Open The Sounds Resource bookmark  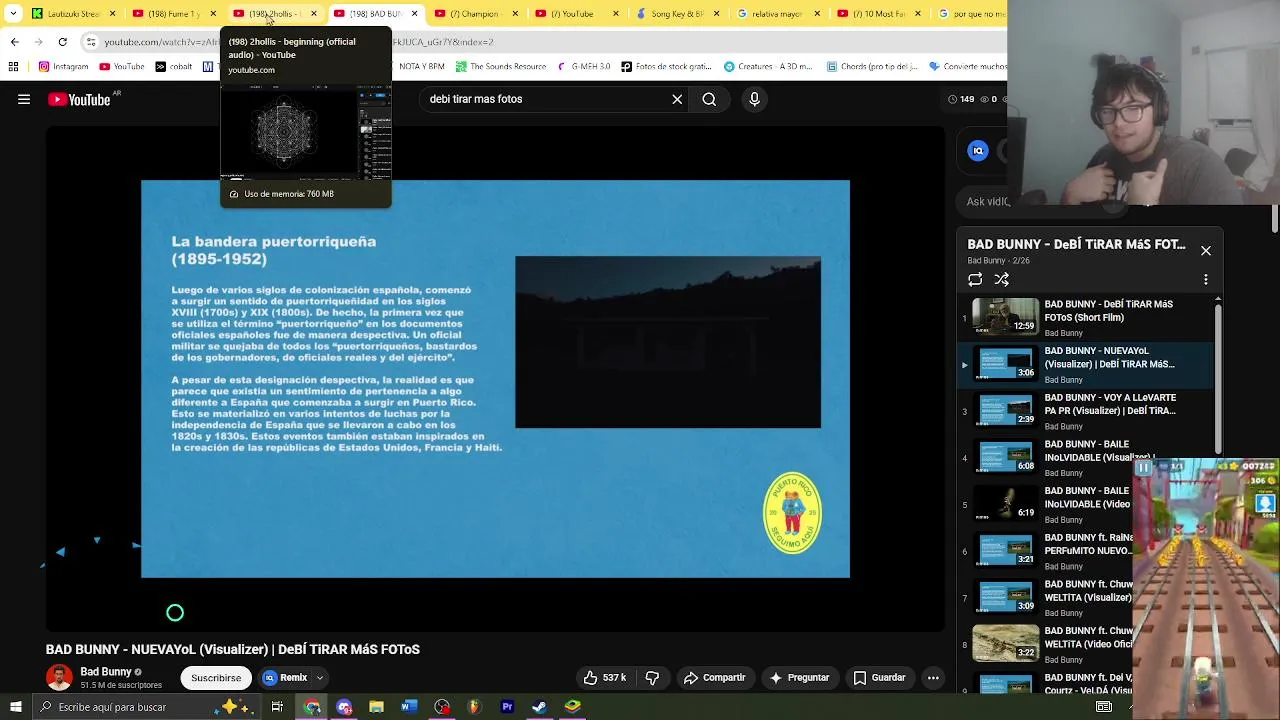point(501,67)
